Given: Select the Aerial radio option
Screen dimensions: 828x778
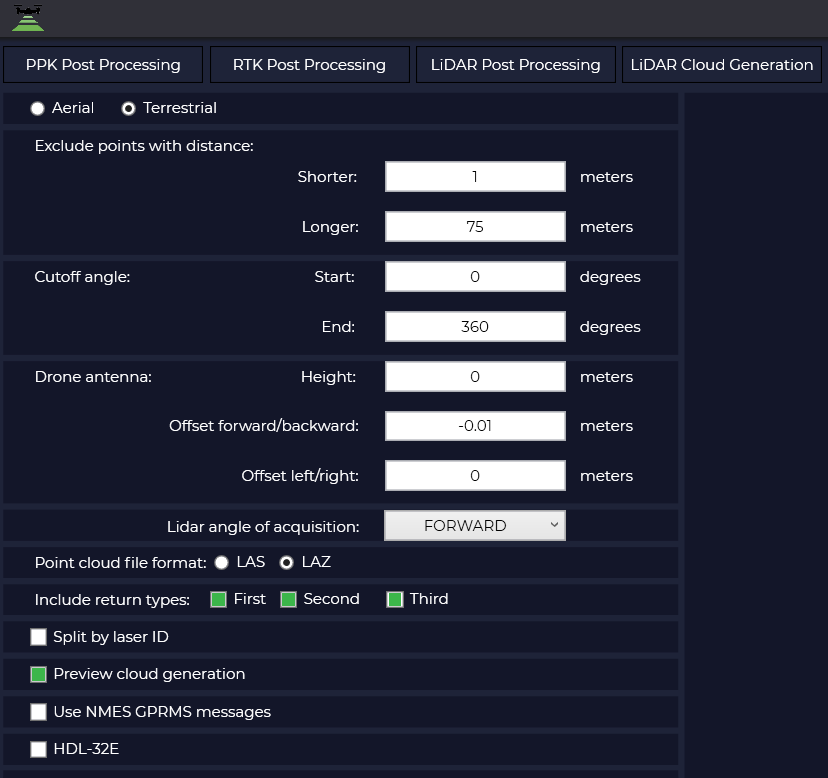Looking at the screenshot, I should (x=37, y=109).
